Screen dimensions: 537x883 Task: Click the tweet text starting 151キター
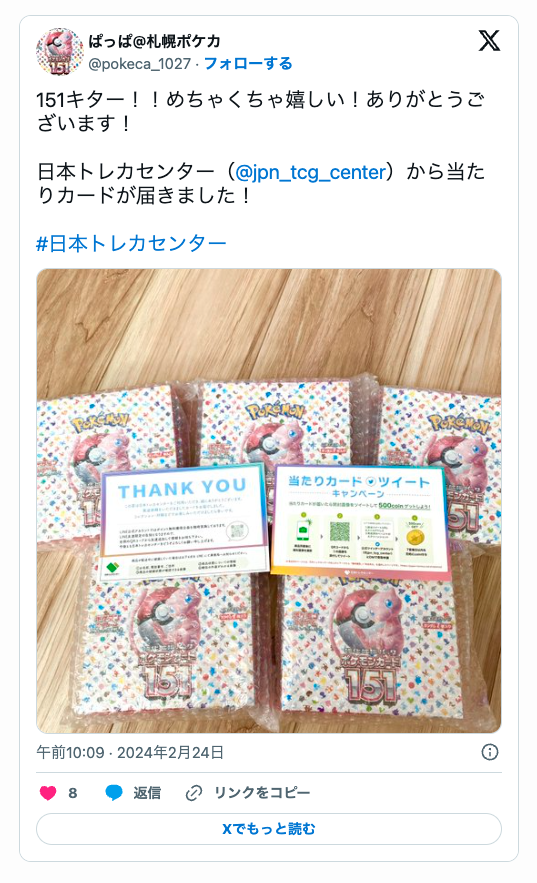pos(261,111)
